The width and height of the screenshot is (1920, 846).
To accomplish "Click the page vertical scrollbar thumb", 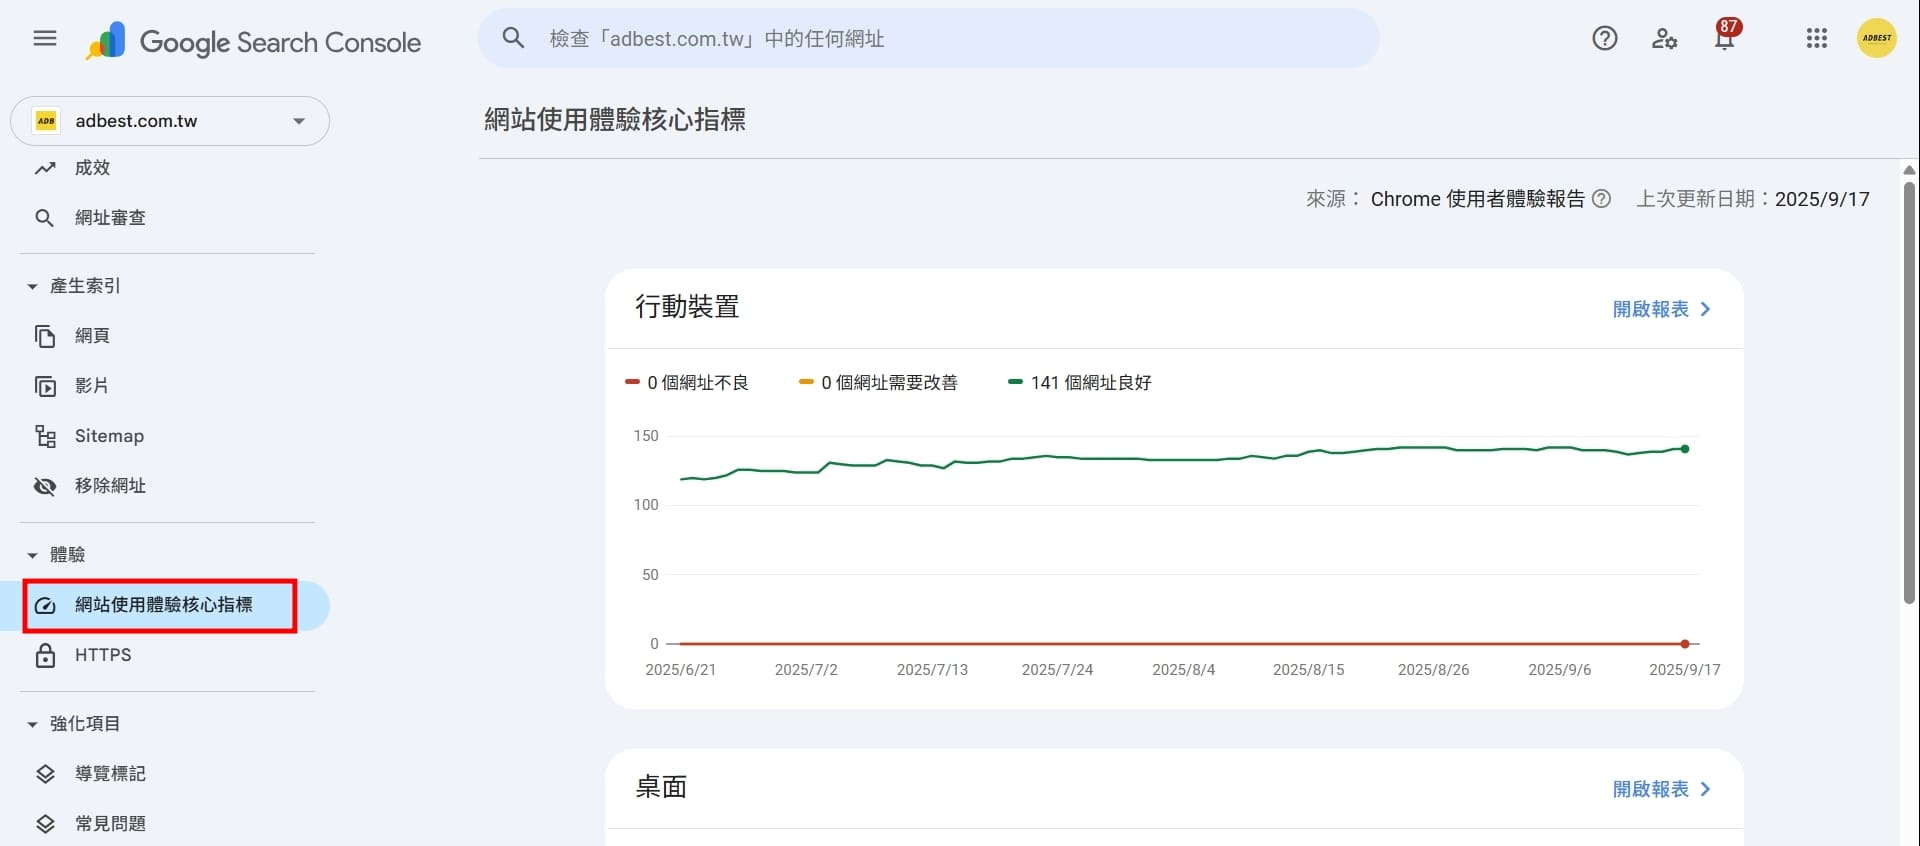I will [x=1909, y=392].
